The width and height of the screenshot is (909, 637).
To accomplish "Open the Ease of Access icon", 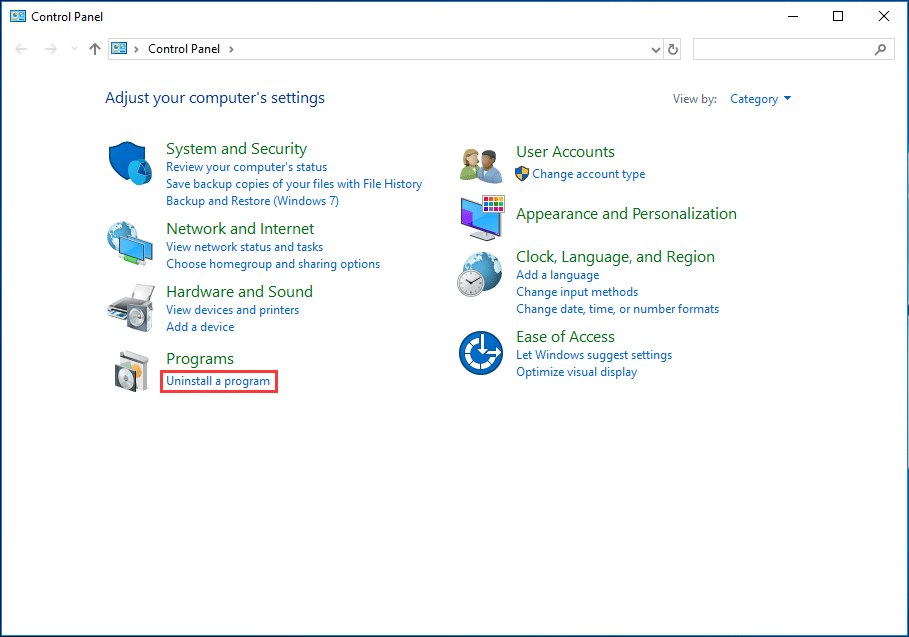I will click(x=480, y=353).
